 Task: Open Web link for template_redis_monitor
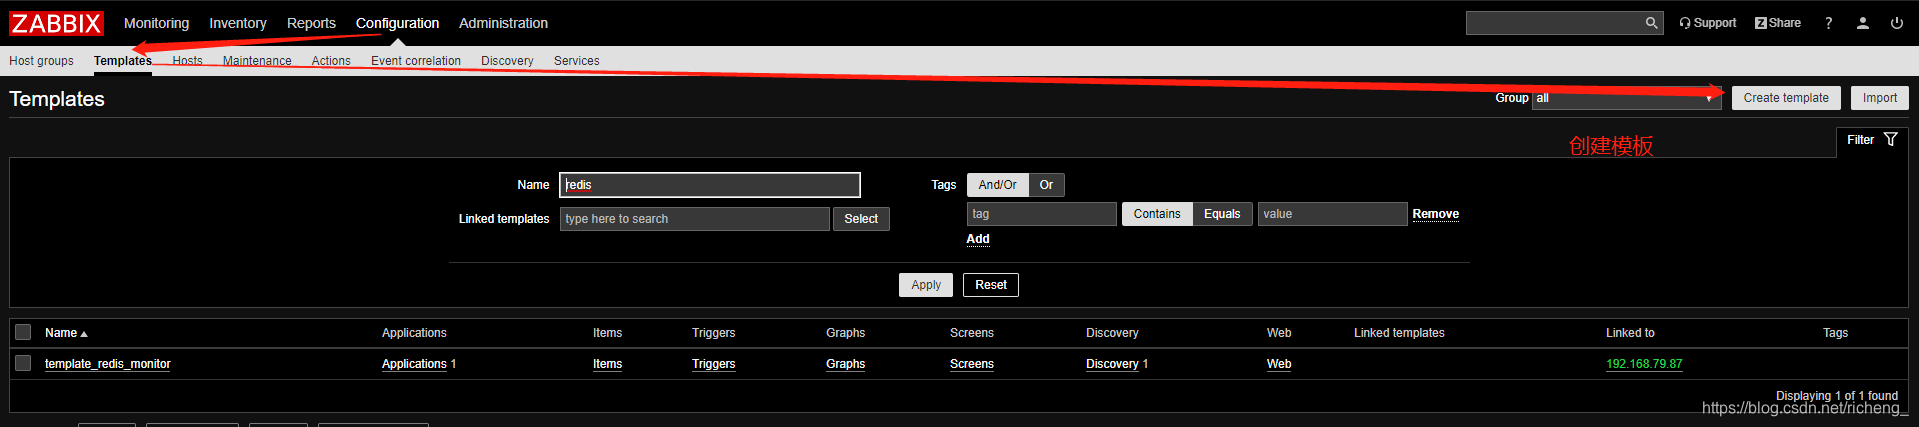1279,364
